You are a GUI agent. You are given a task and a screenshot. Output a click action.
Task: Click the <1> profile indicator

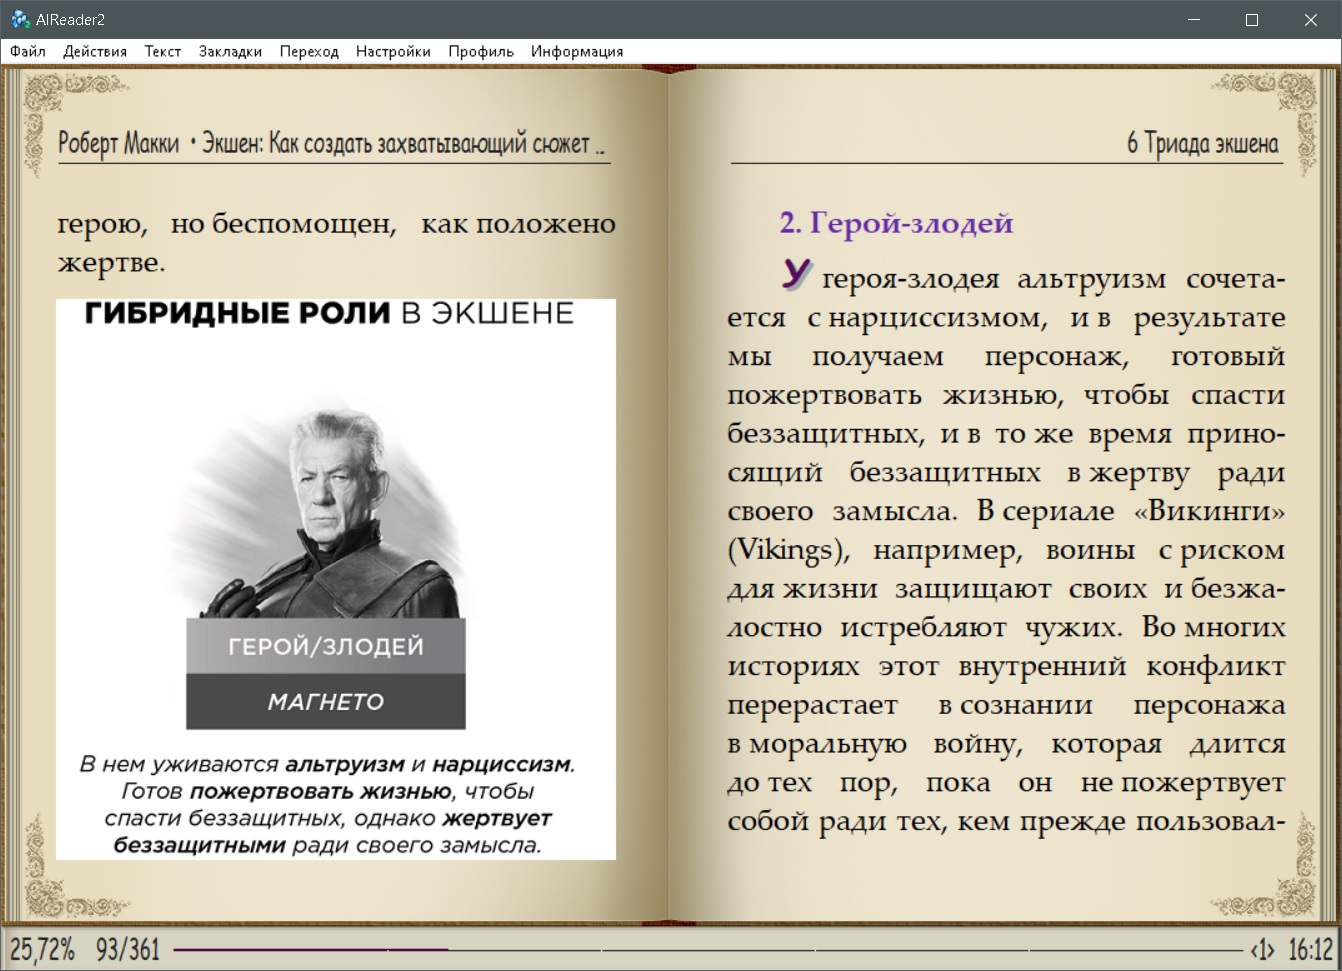pyautogui.click(x=1263, y=949)
